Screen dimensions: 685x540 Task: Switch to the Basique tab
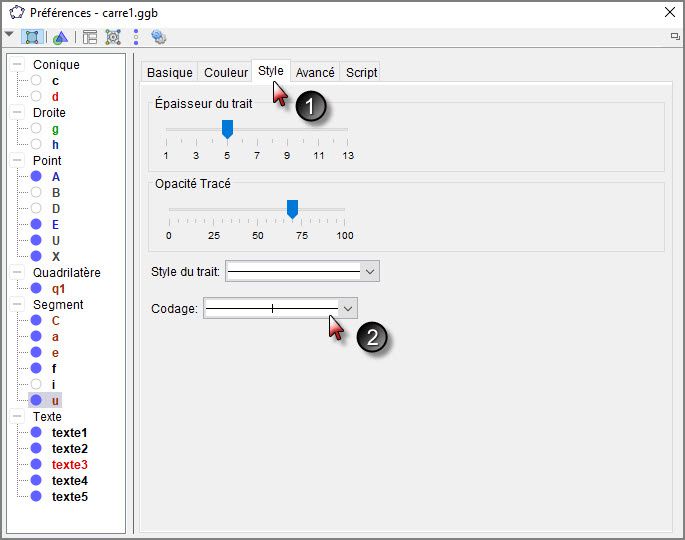[x=170, y=73]
